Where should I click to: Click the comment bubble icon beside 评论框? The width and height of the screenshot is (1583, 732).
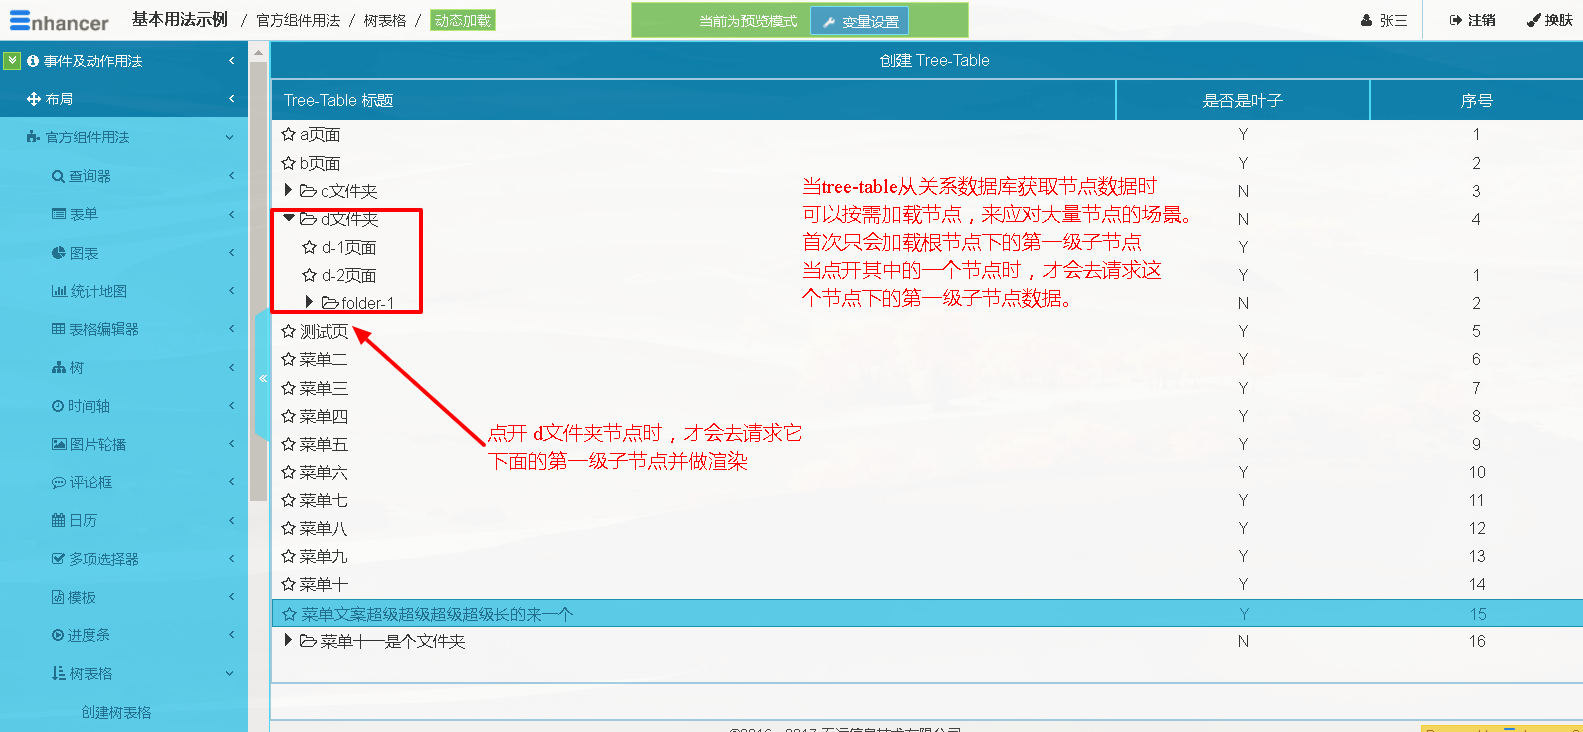coord(58,482)
